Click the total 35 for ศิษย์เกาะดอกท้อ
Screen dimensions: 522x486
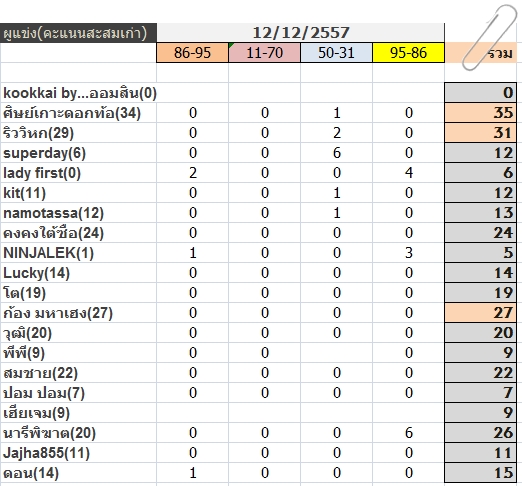481,113
